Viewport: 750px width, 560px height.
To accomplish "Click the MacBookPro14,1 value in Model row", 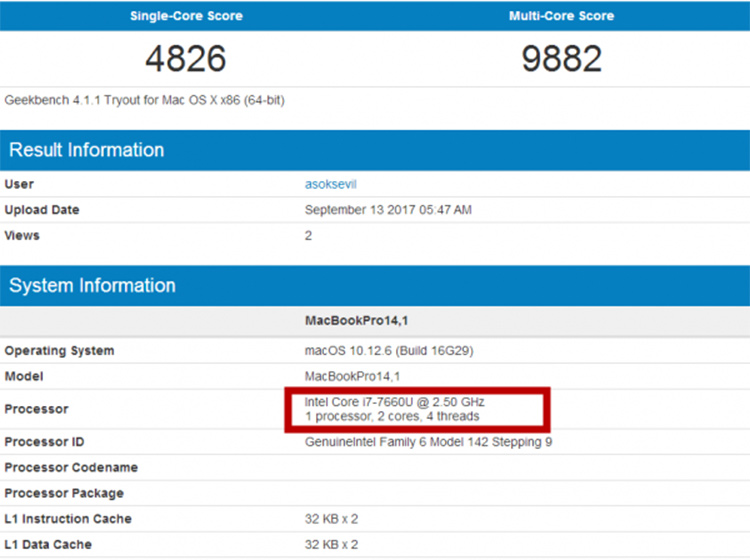I will 353,376.
